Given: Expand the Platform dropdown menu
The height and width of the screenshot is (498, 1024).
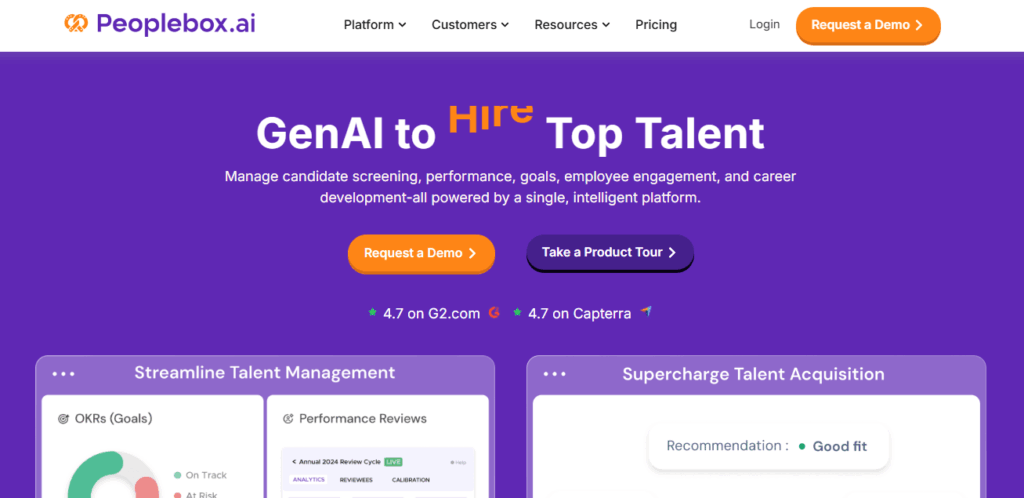Looking at the screenshot, I should (374, 24).
